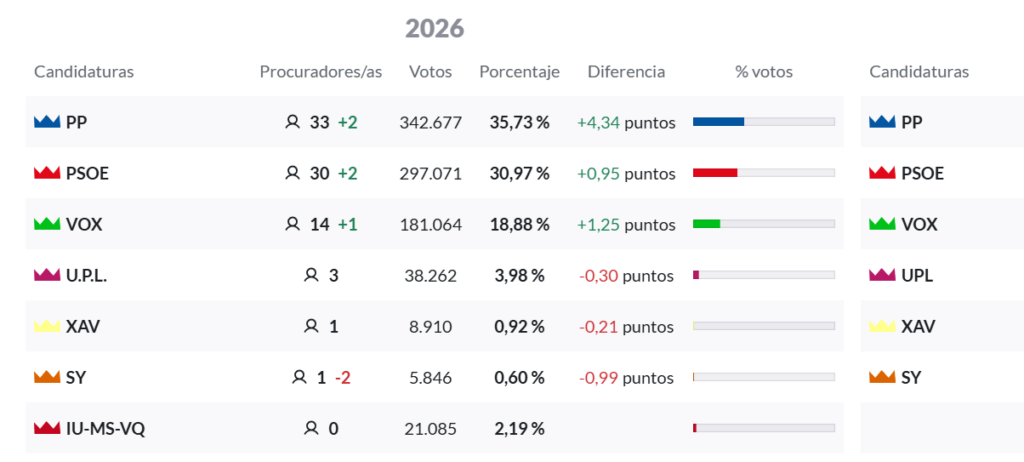Click the yellow XAV crown icon in 2026 table

coord(47,326)
